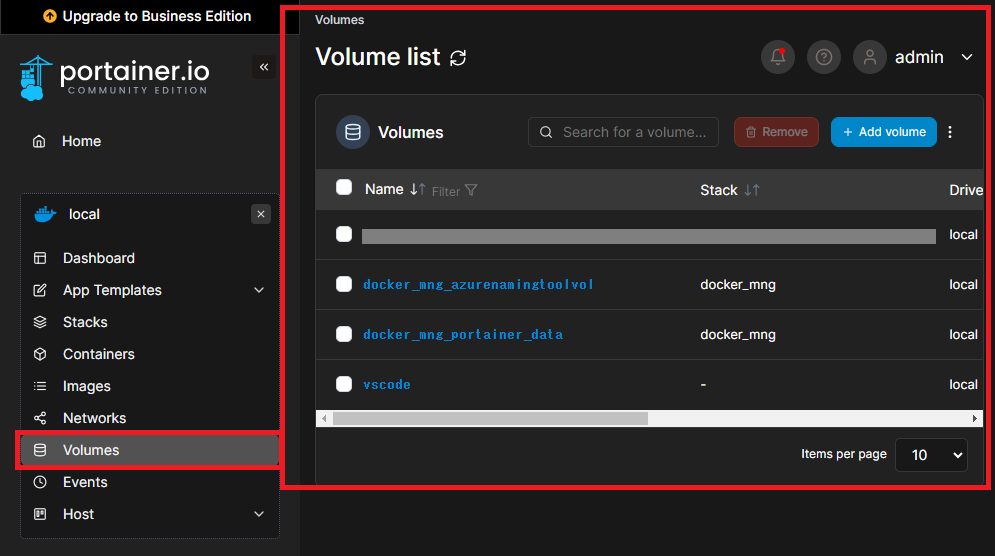Image resolution: width=995 pixels, height=556 pixels.
Task: Focus the Search for a volume field
Action: click(623, 132)
